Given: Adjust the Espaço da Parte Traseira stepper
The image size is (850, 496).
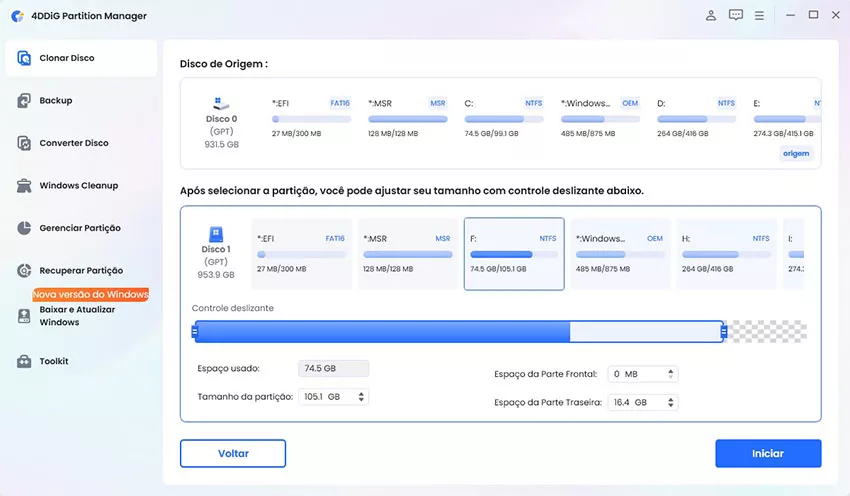Looking at the screenshot, I should pyautogui.click(x=671, y=402).
